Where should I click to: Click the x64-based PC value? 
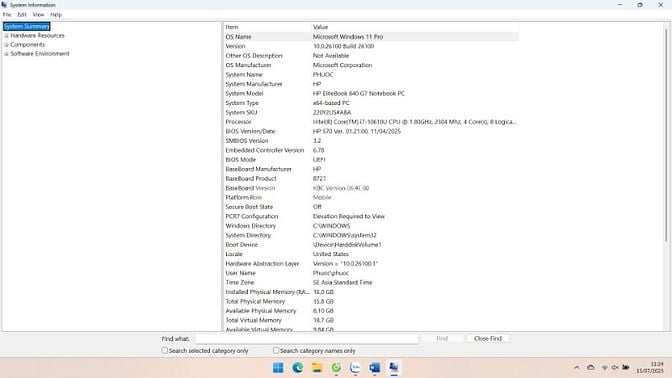331,103
